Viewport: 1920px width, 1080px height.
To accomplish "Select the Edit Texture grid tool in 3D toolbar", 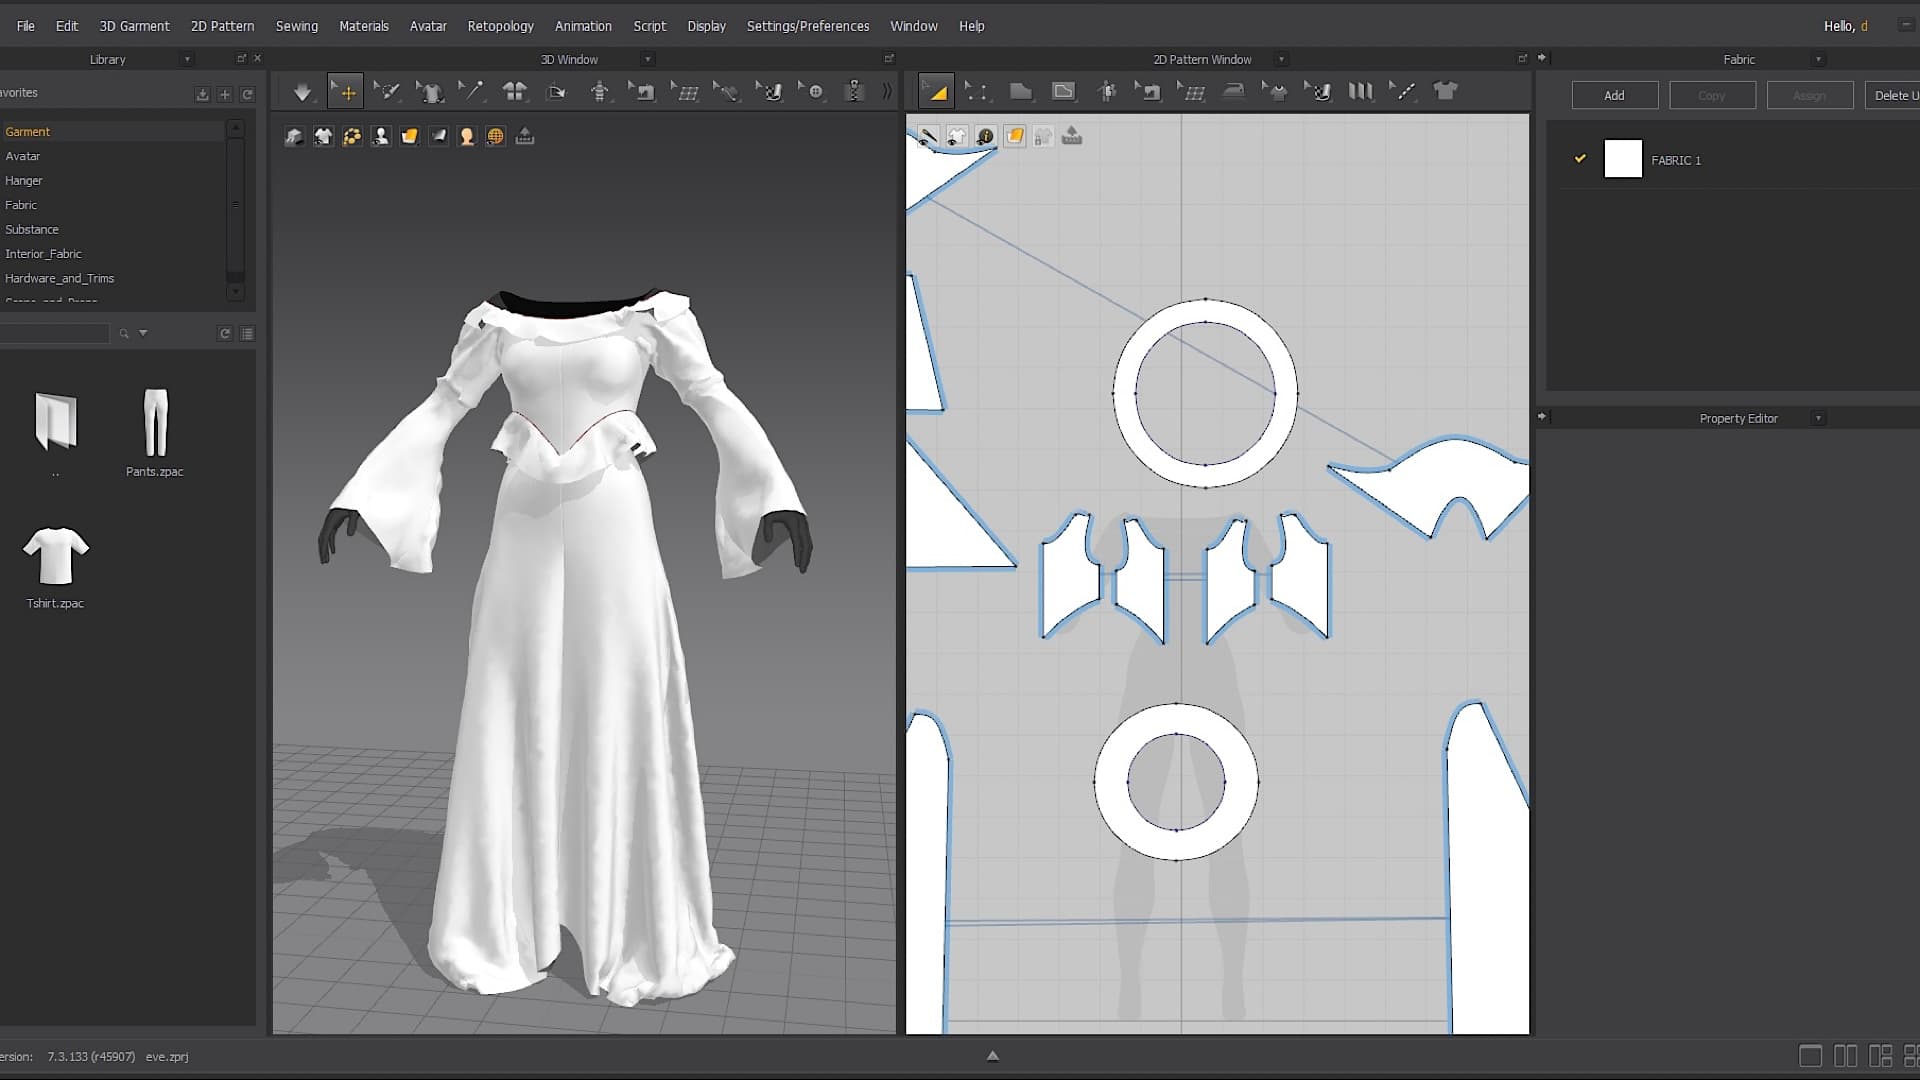I will (686, 92).
